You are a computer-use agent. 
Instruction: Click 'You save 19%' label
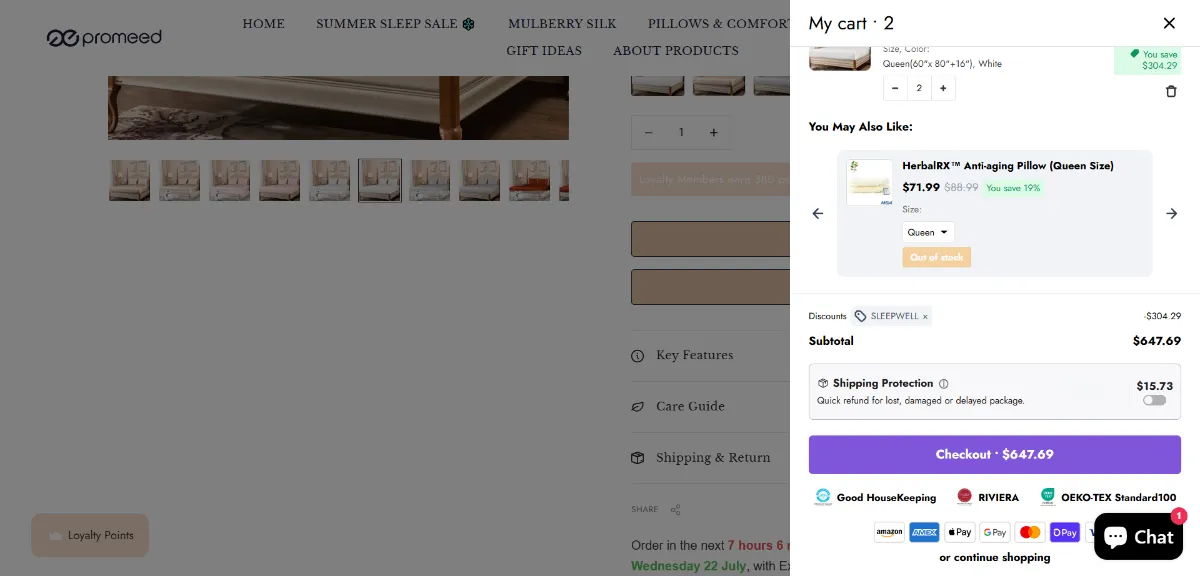point(1013,188)
